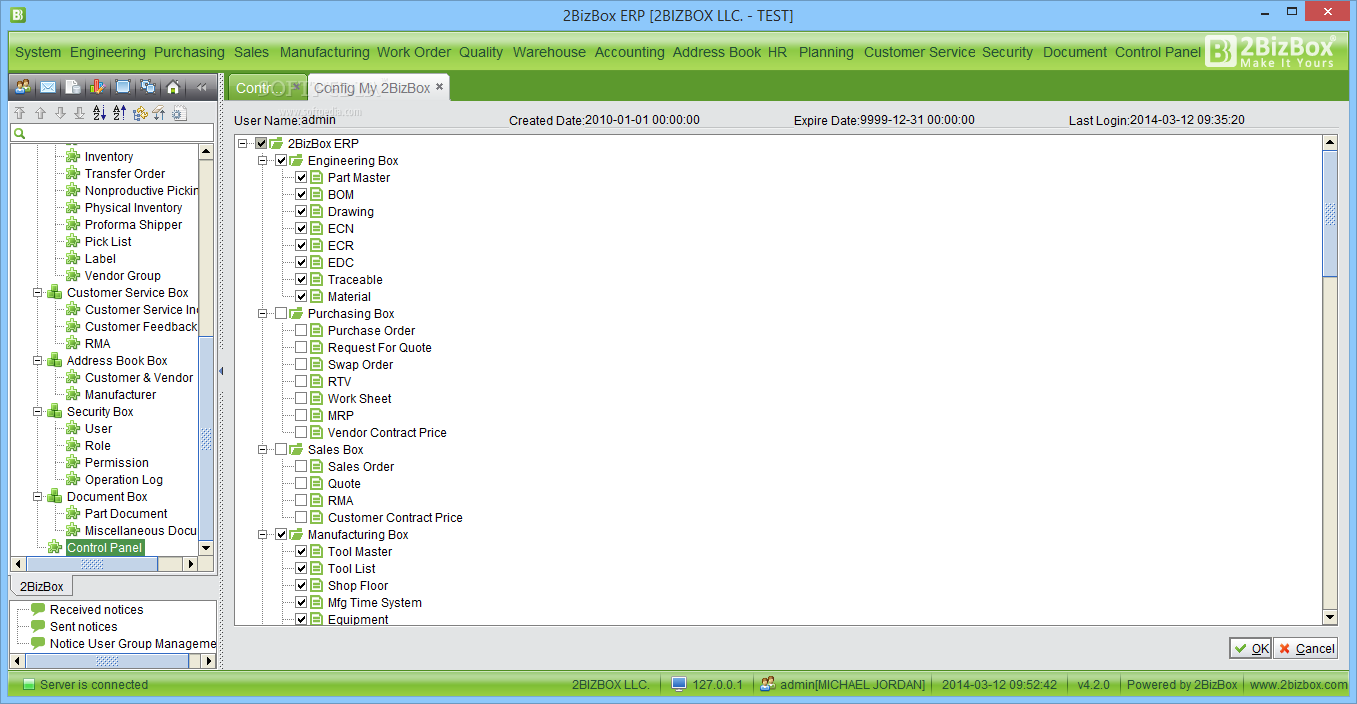This screenshot has height=704, width=1357.
Task: Click the move down arrow icon
Action: click(x=60, y=113)
